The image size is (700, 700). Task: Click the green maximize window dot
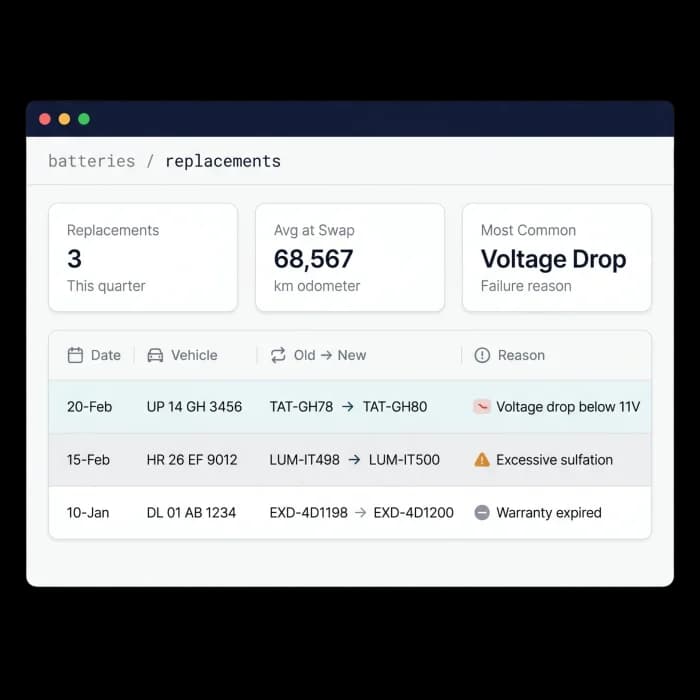[x=84, y=119]
